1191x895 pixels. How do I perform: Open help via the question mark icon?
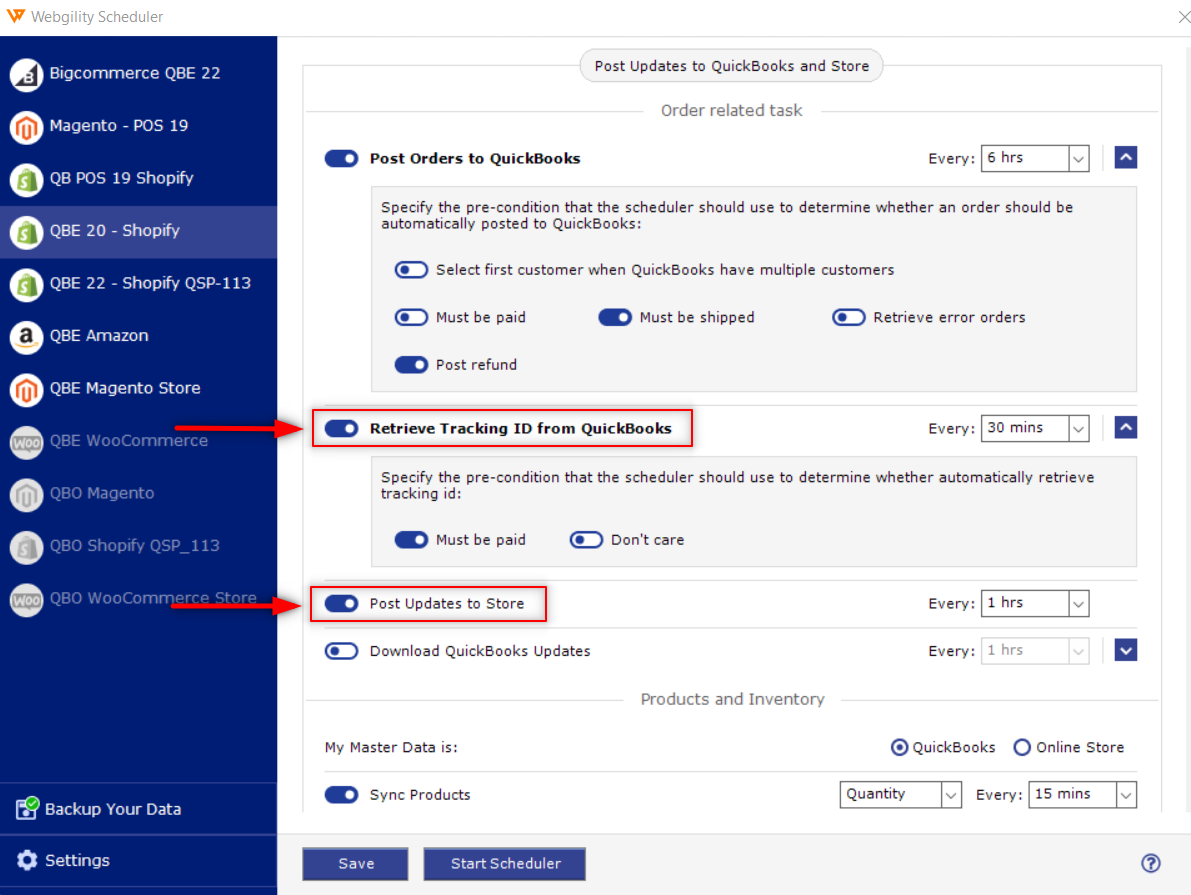1151,863
